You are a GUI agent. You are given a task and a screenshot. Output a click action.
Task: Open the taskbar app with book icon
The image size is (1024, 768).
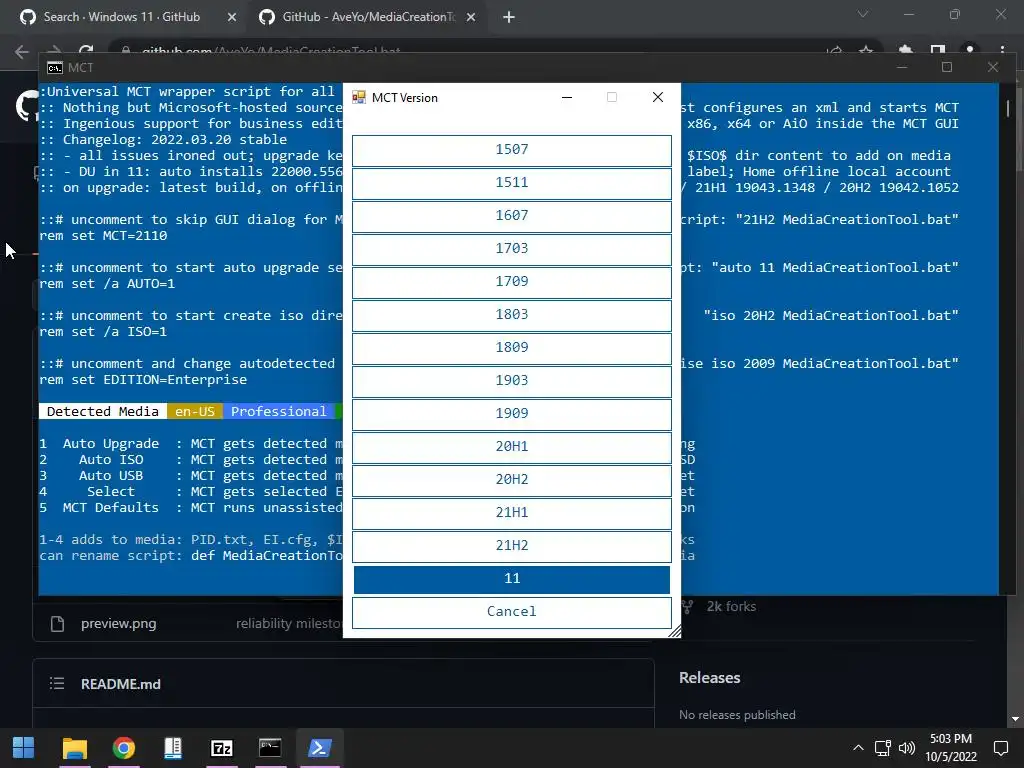click(x=172, y=748)
